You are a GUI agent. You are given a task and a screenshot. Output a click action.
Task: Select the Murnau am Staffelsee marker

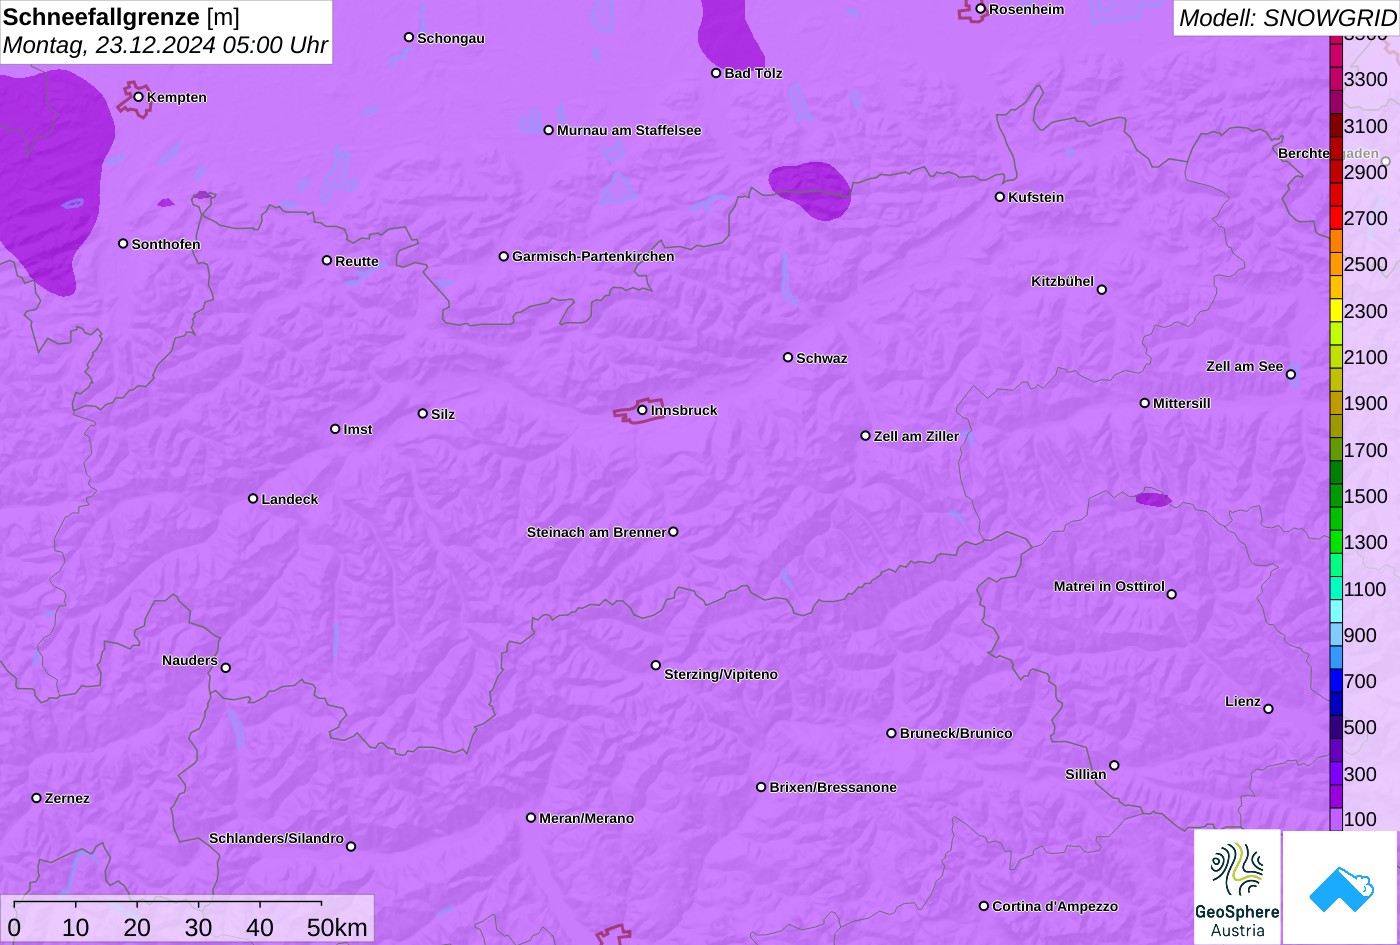tap(549, 130)
